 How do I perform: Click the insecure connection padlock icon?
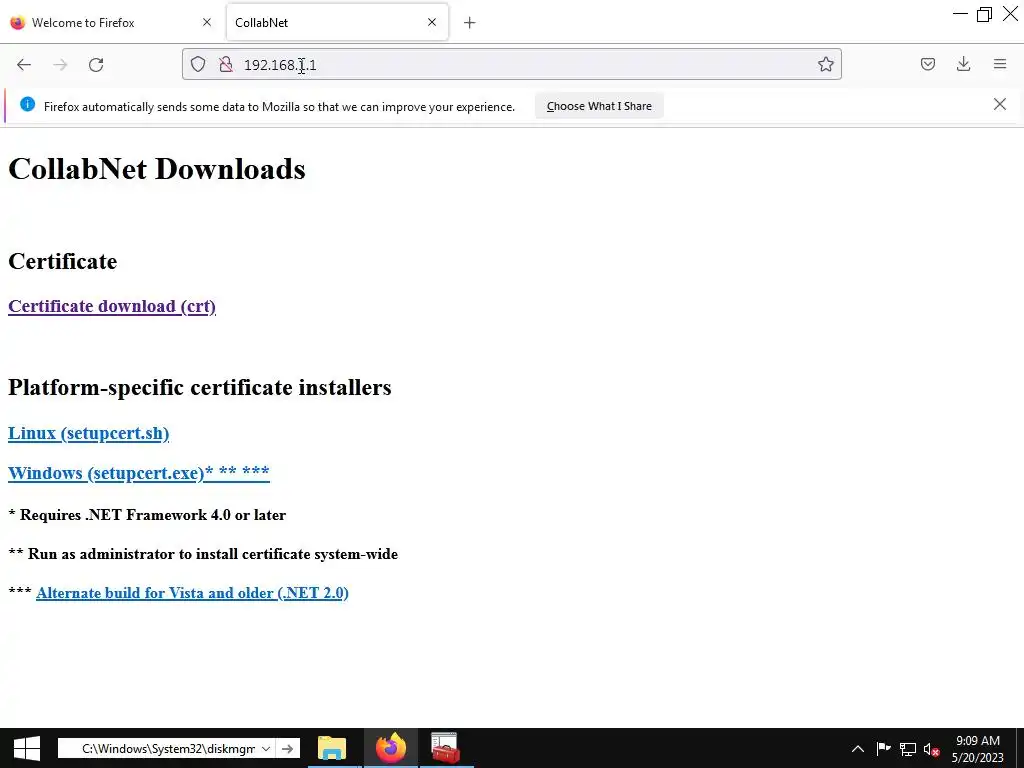pyautogui.click(x=226, y=64)
